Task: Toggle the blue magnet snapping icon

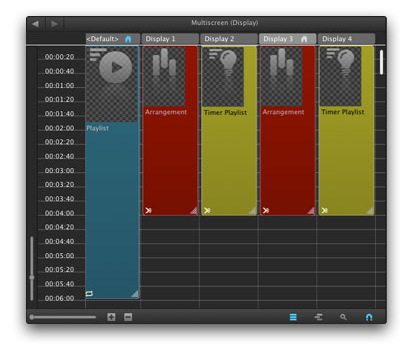Action: tap(369, 317)
